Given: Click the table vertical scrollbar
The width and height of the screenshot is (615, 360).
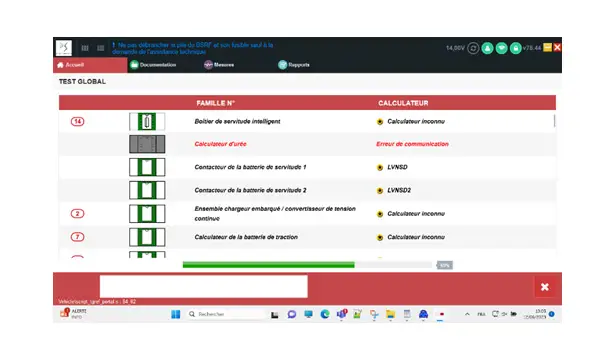Looking at the screenshot, I should (x=554, y=121).
